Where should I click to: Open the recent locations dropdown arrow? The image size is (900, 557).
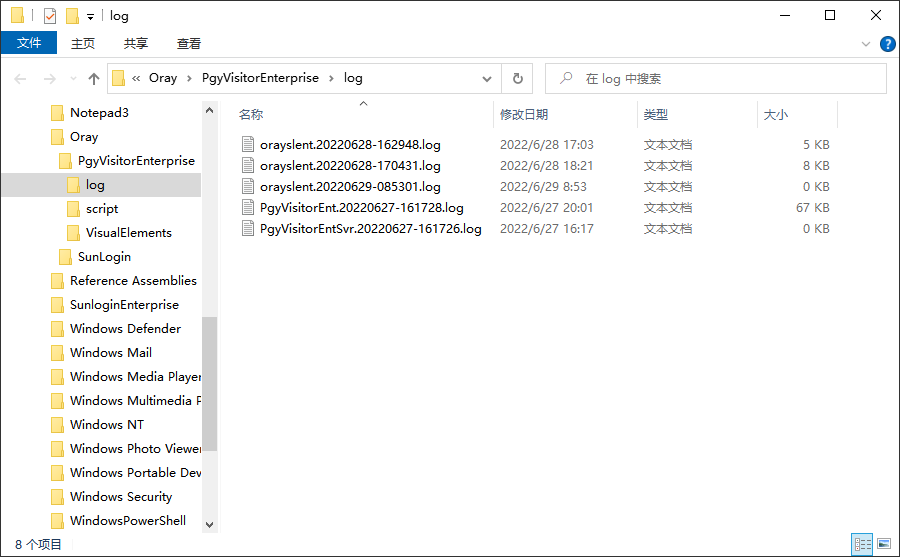tap(73, 79)
